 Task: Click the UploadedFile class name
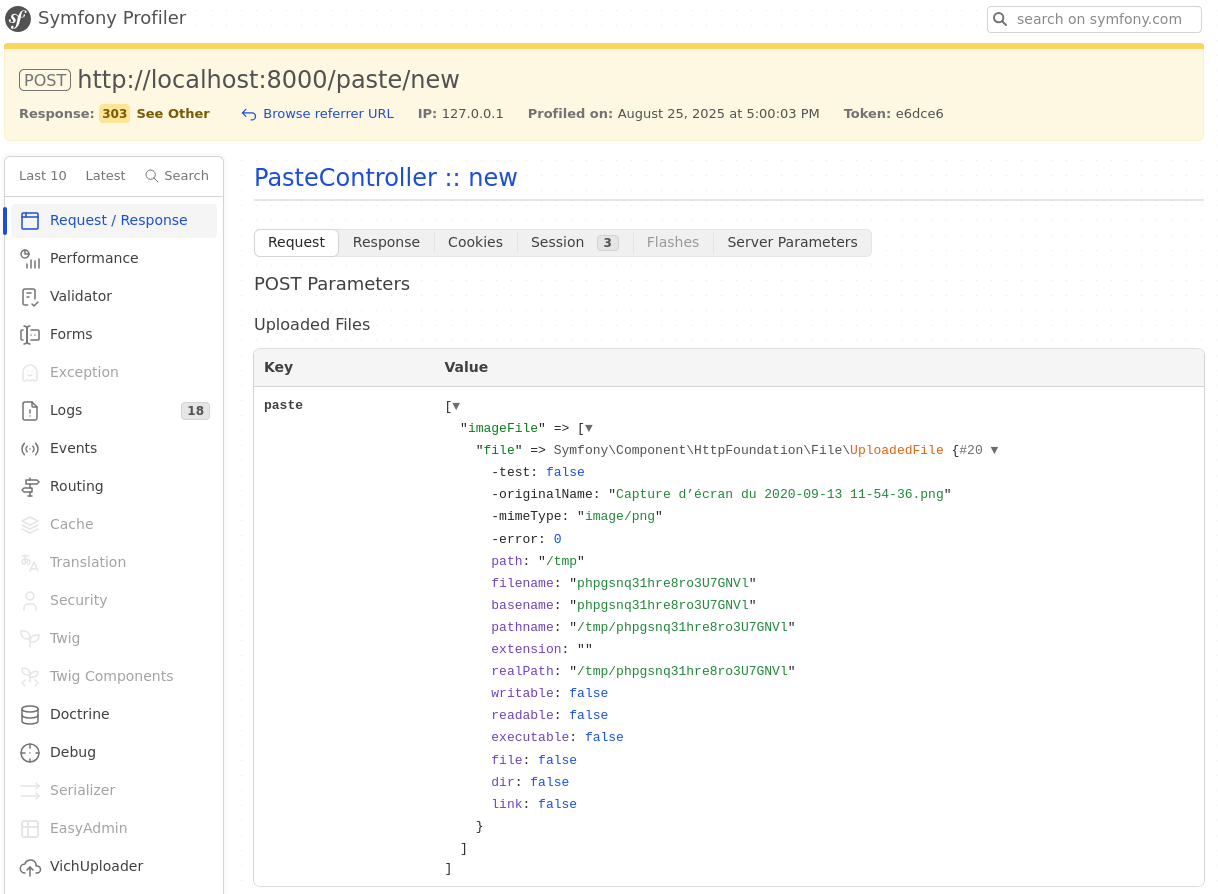click(897, 450)
